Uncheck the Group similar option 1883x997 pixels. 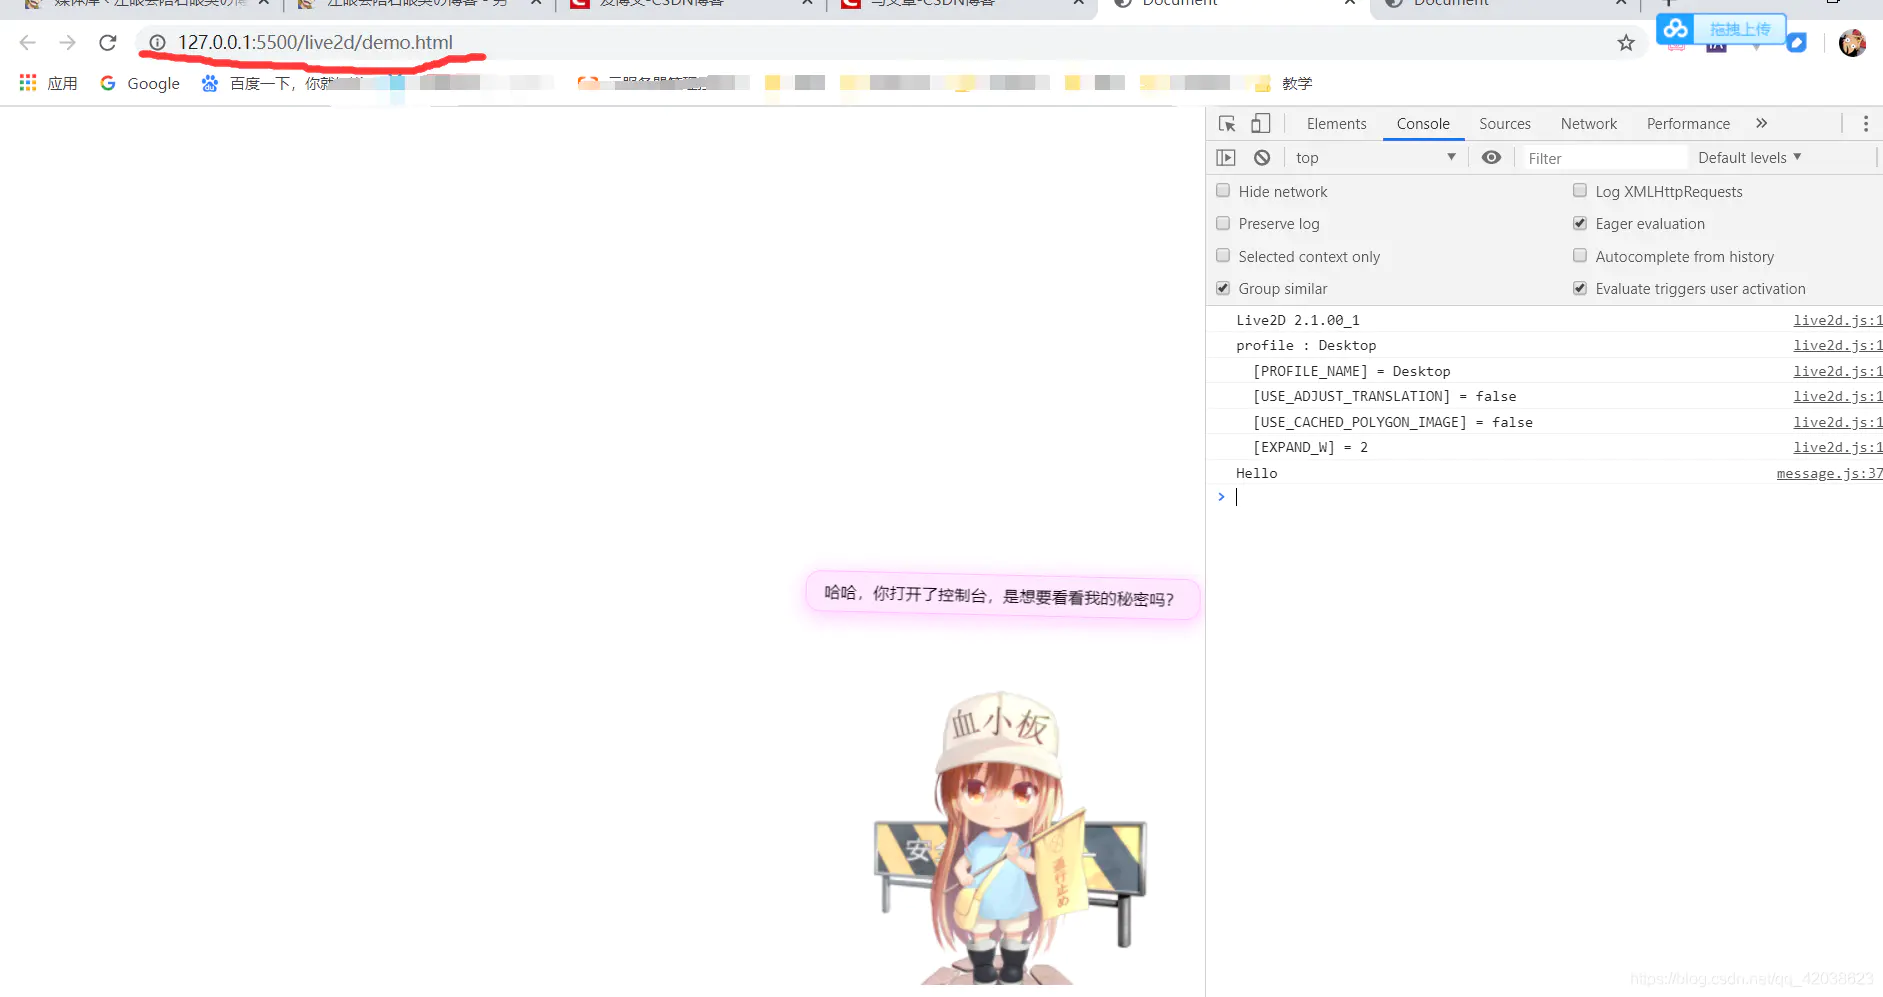coord(1223,288)
